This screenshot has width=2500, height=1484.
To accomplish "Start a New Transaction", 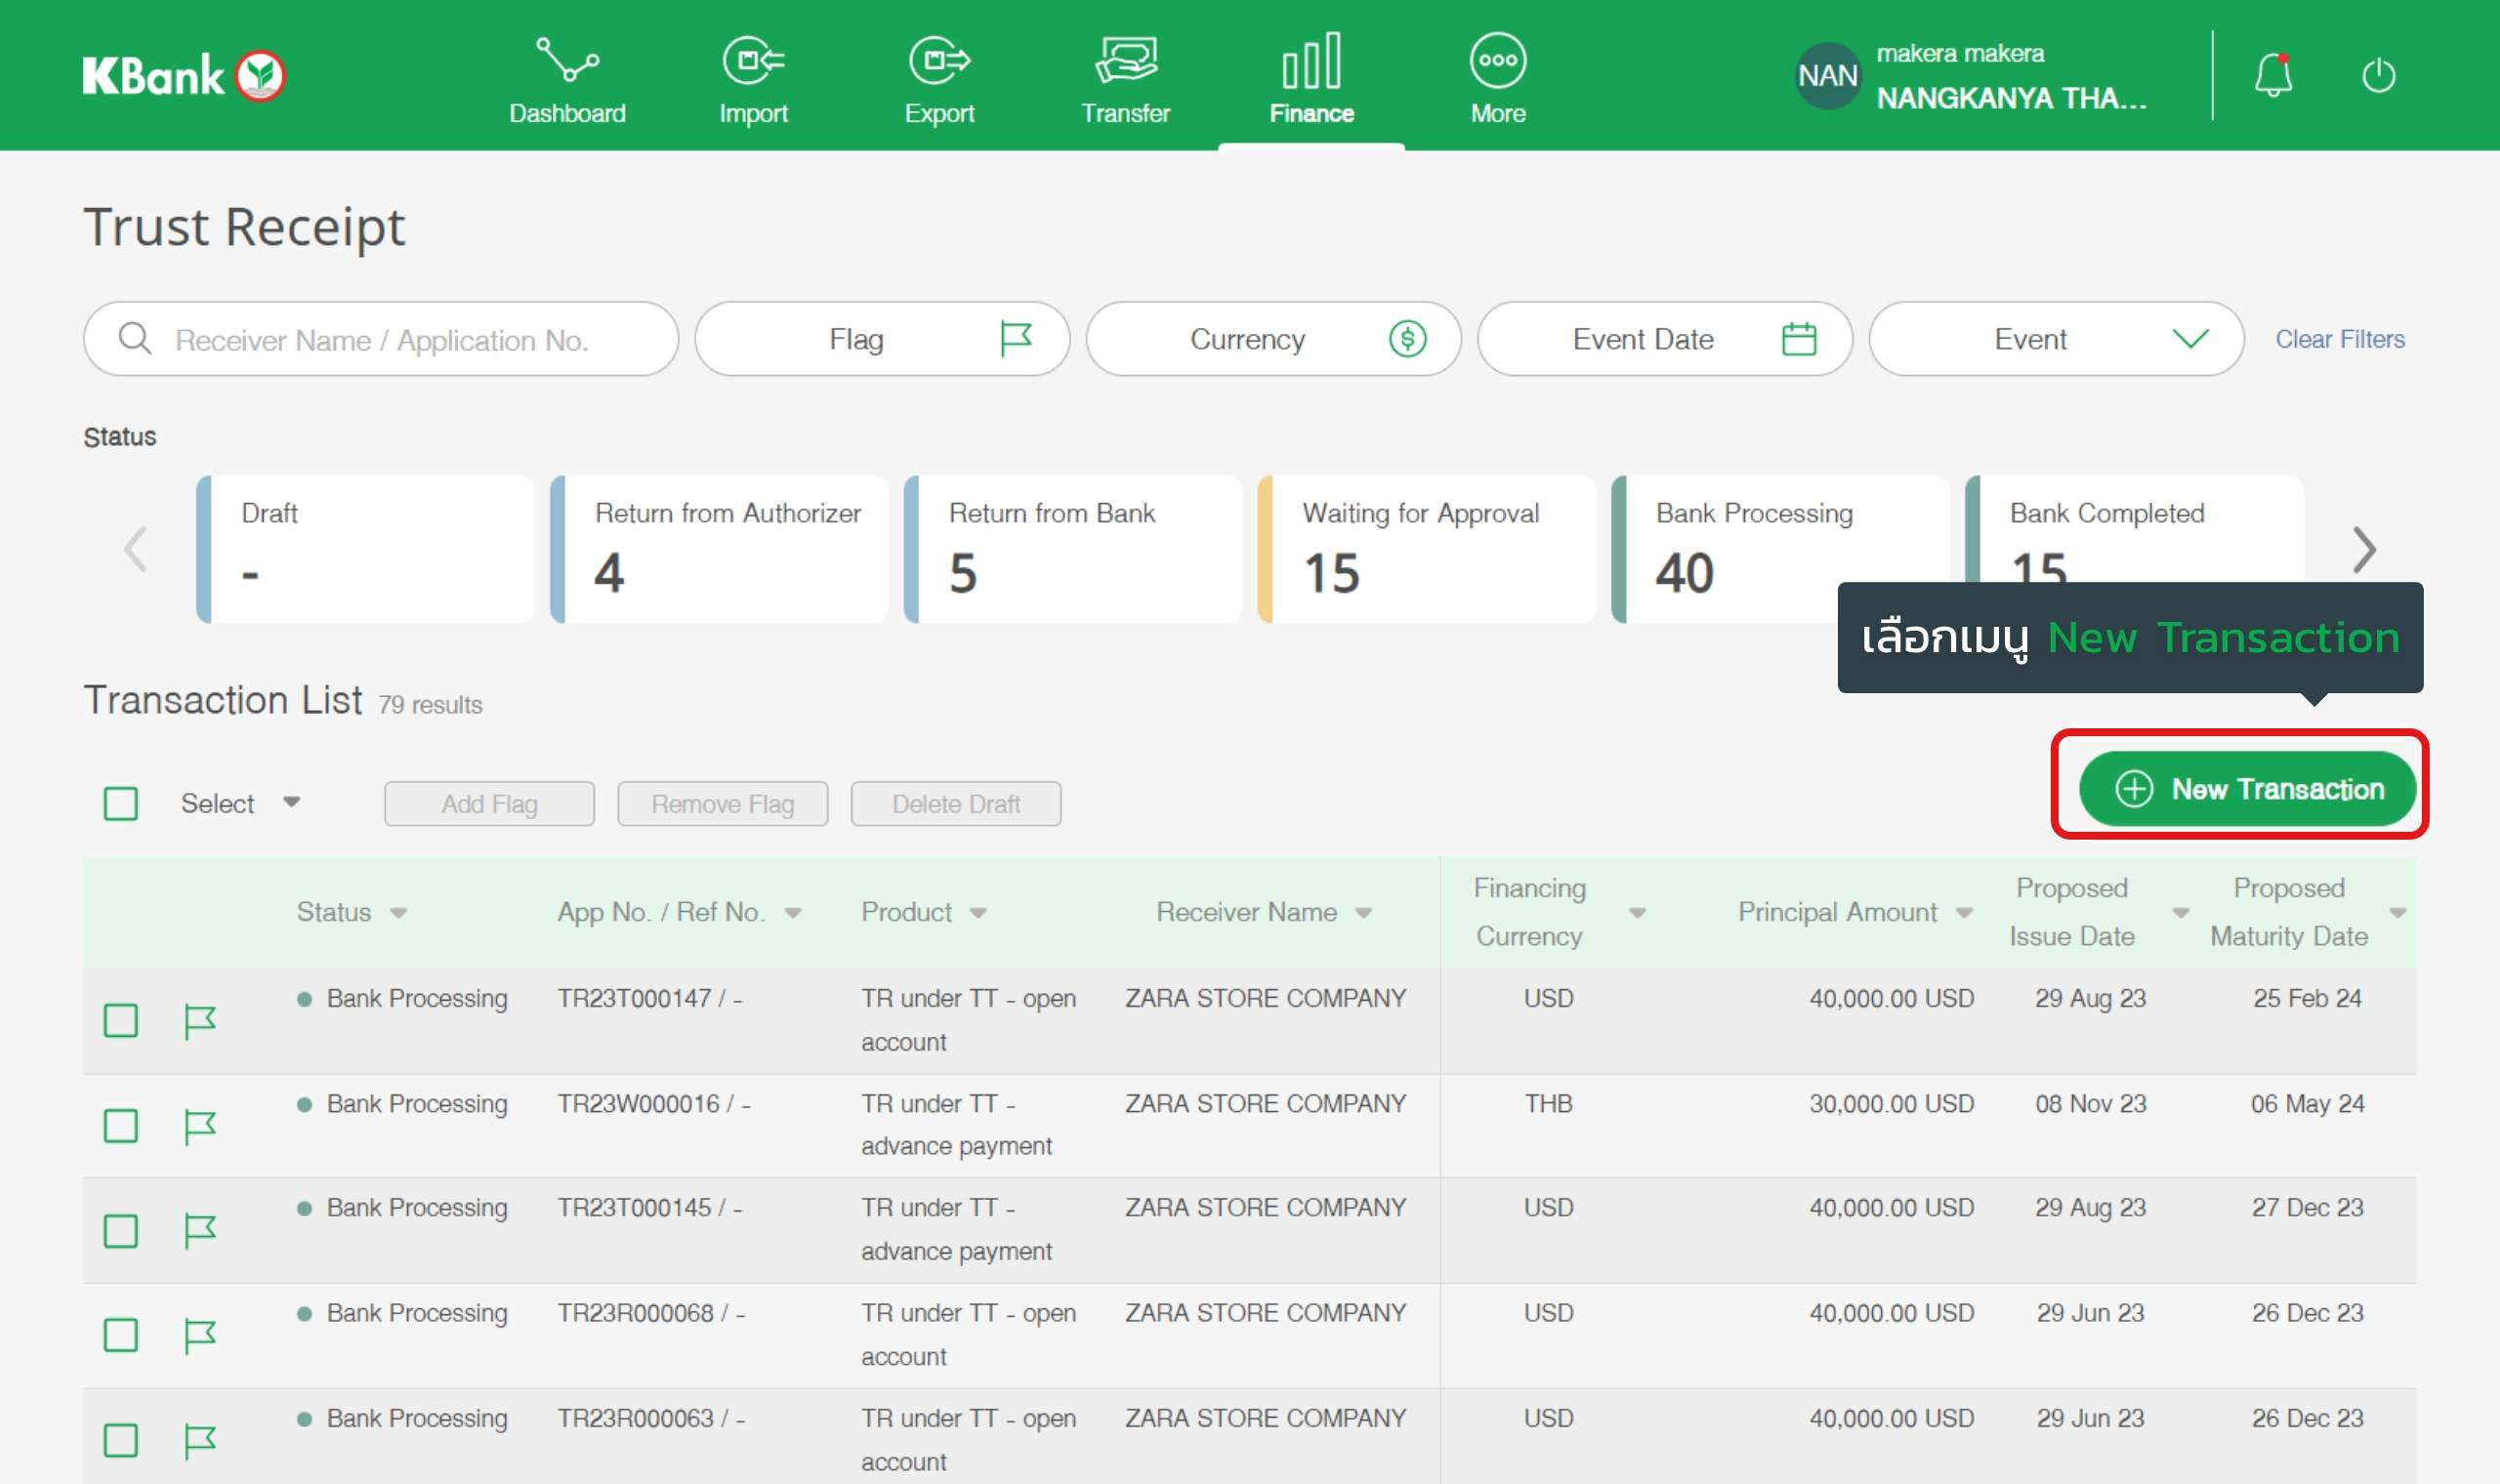I will click(x=2247, y=789).
